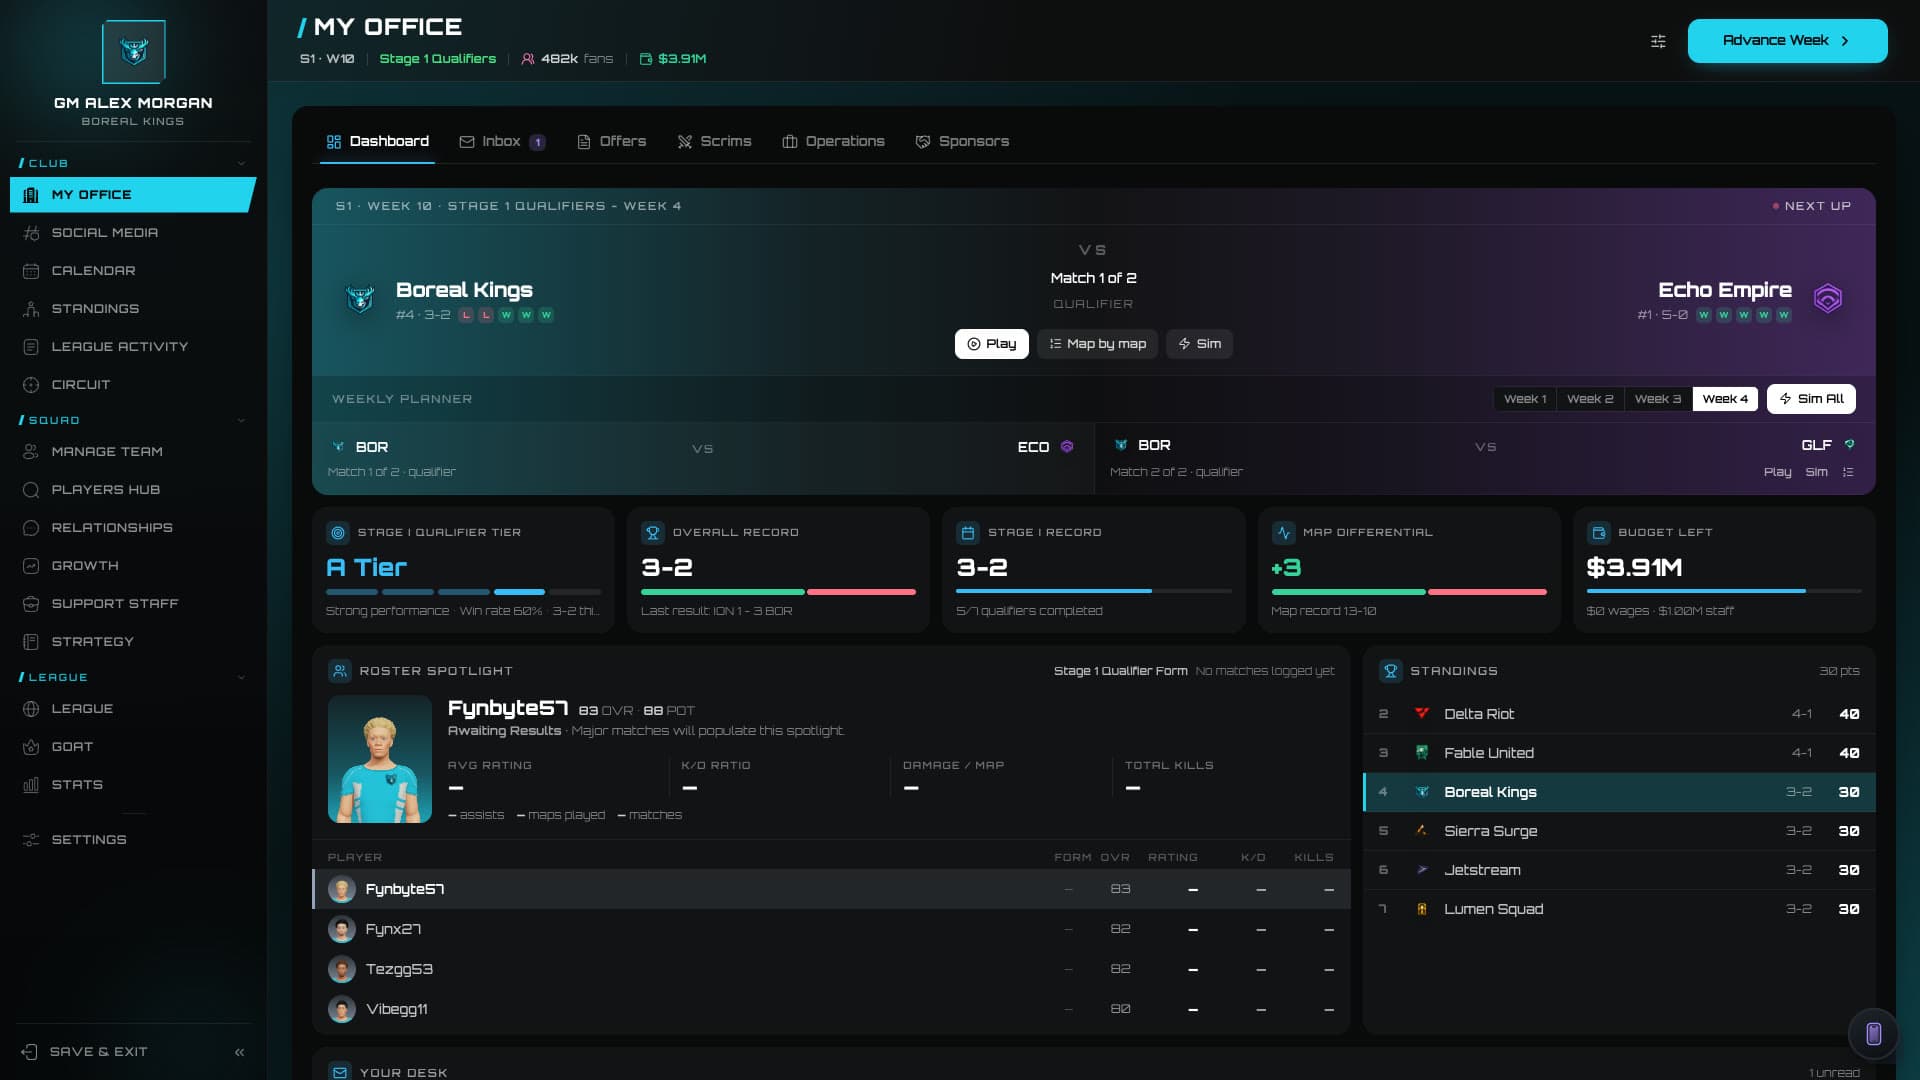Open Relationships page
Viewport: 1920px width, 1080px height.
(x=133, y=528)
